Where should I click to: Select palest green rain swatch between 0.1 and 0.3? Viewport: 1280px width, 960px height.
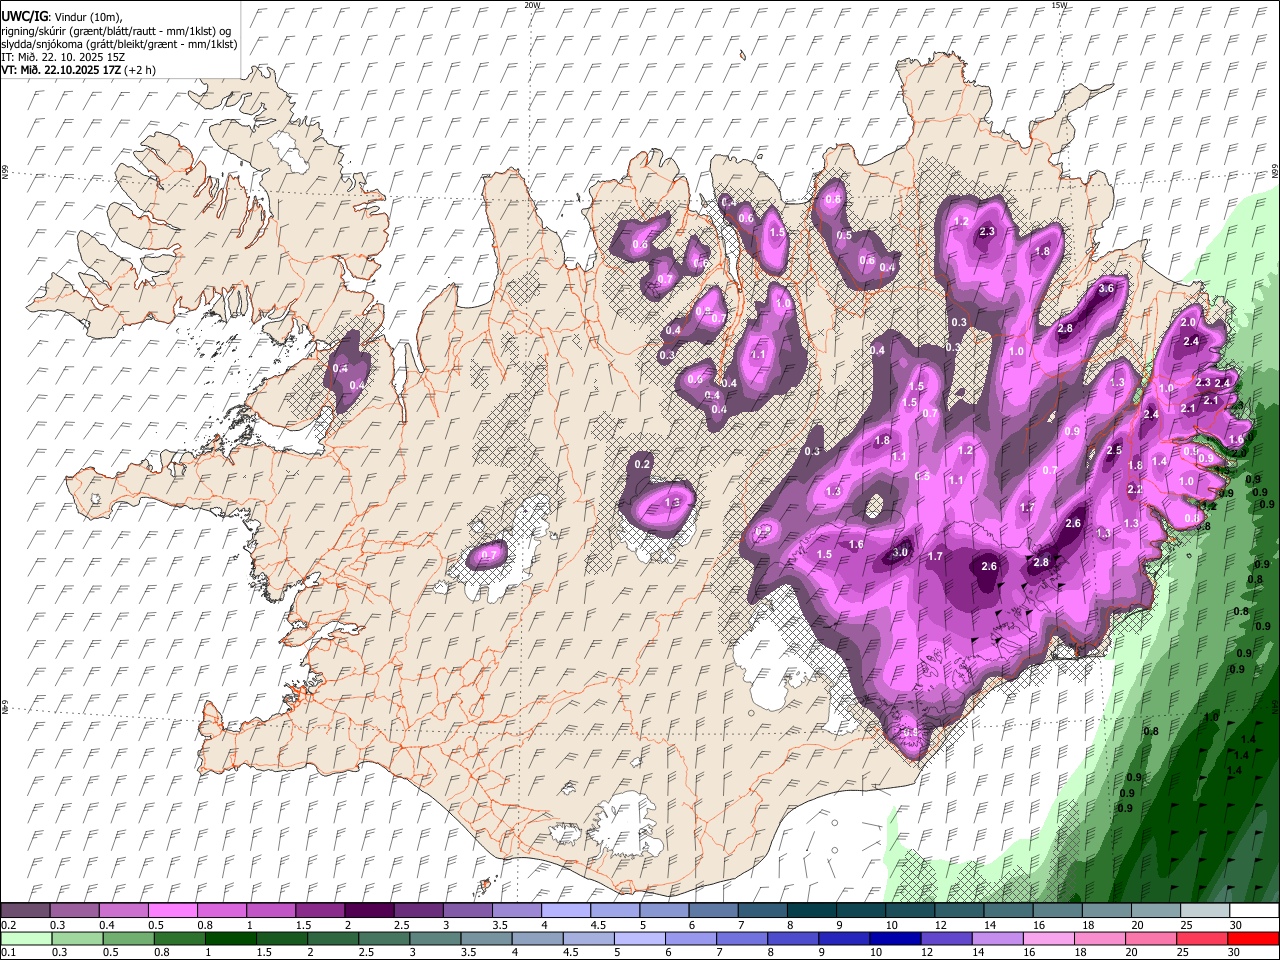(x=25, y=939)
